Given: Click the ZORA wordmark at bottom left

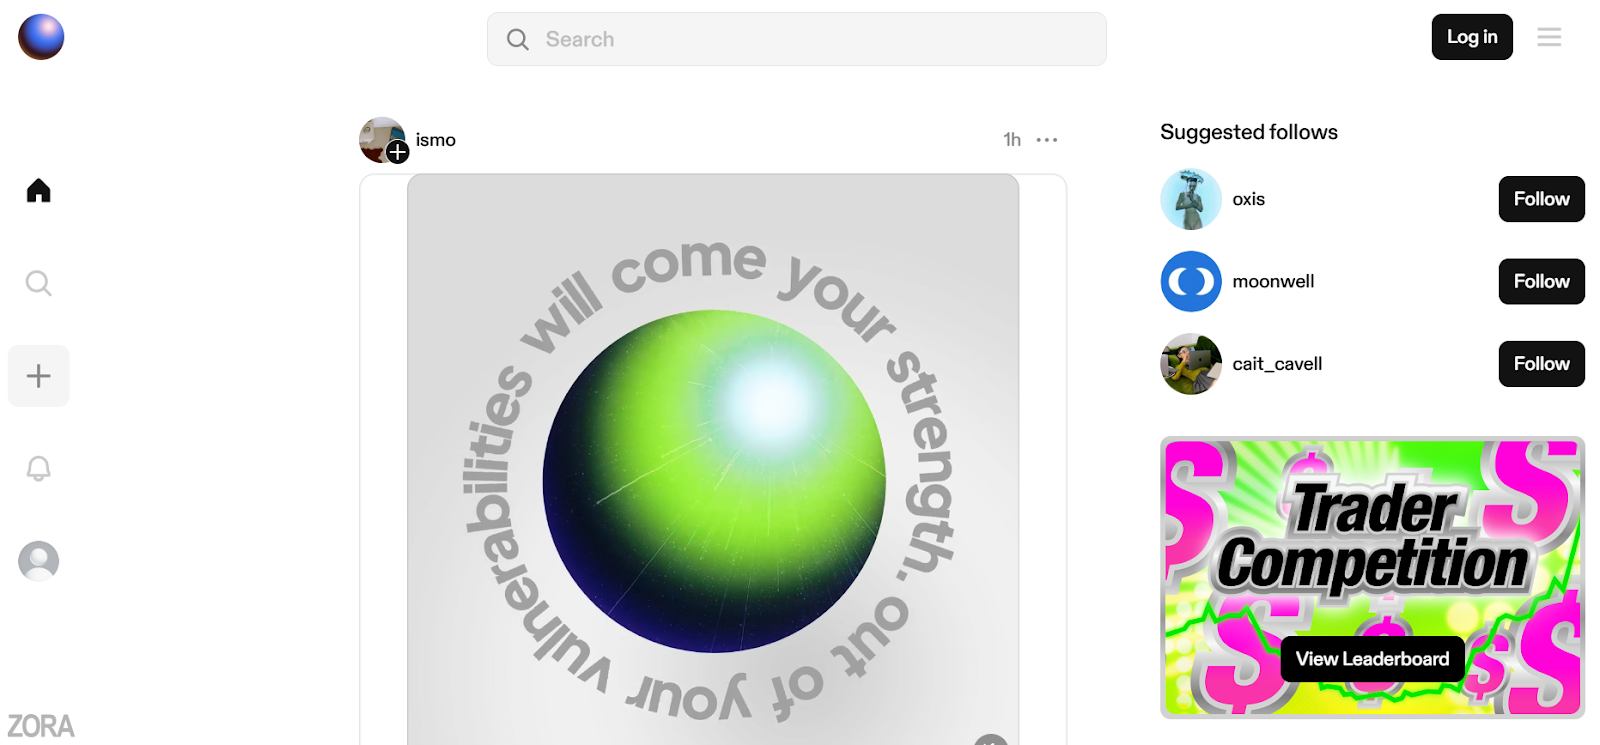Looking at the screenshot, I should click(41, 726).
